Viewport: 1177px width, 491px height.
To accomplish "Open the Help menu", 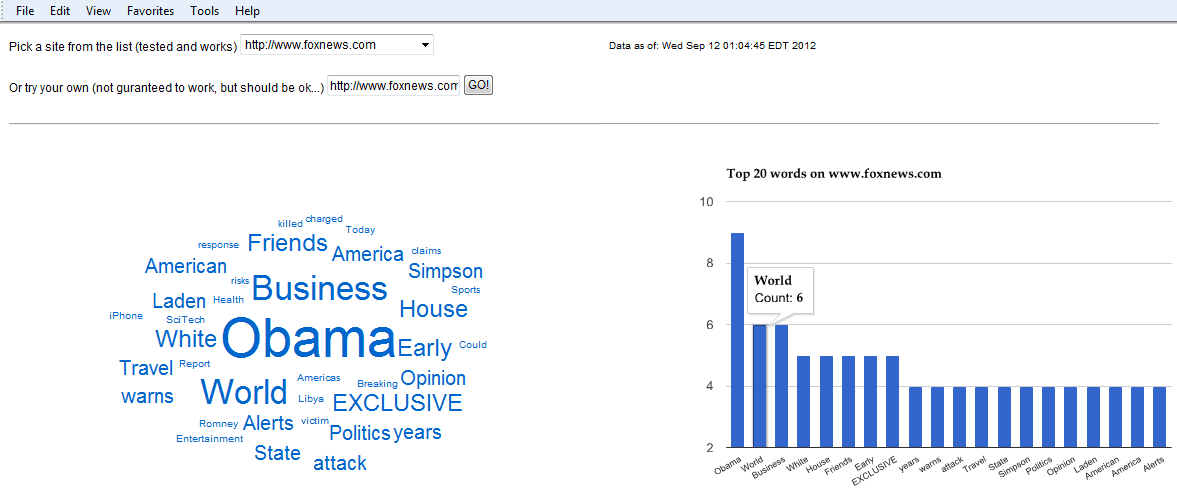I will click(247, 11).
